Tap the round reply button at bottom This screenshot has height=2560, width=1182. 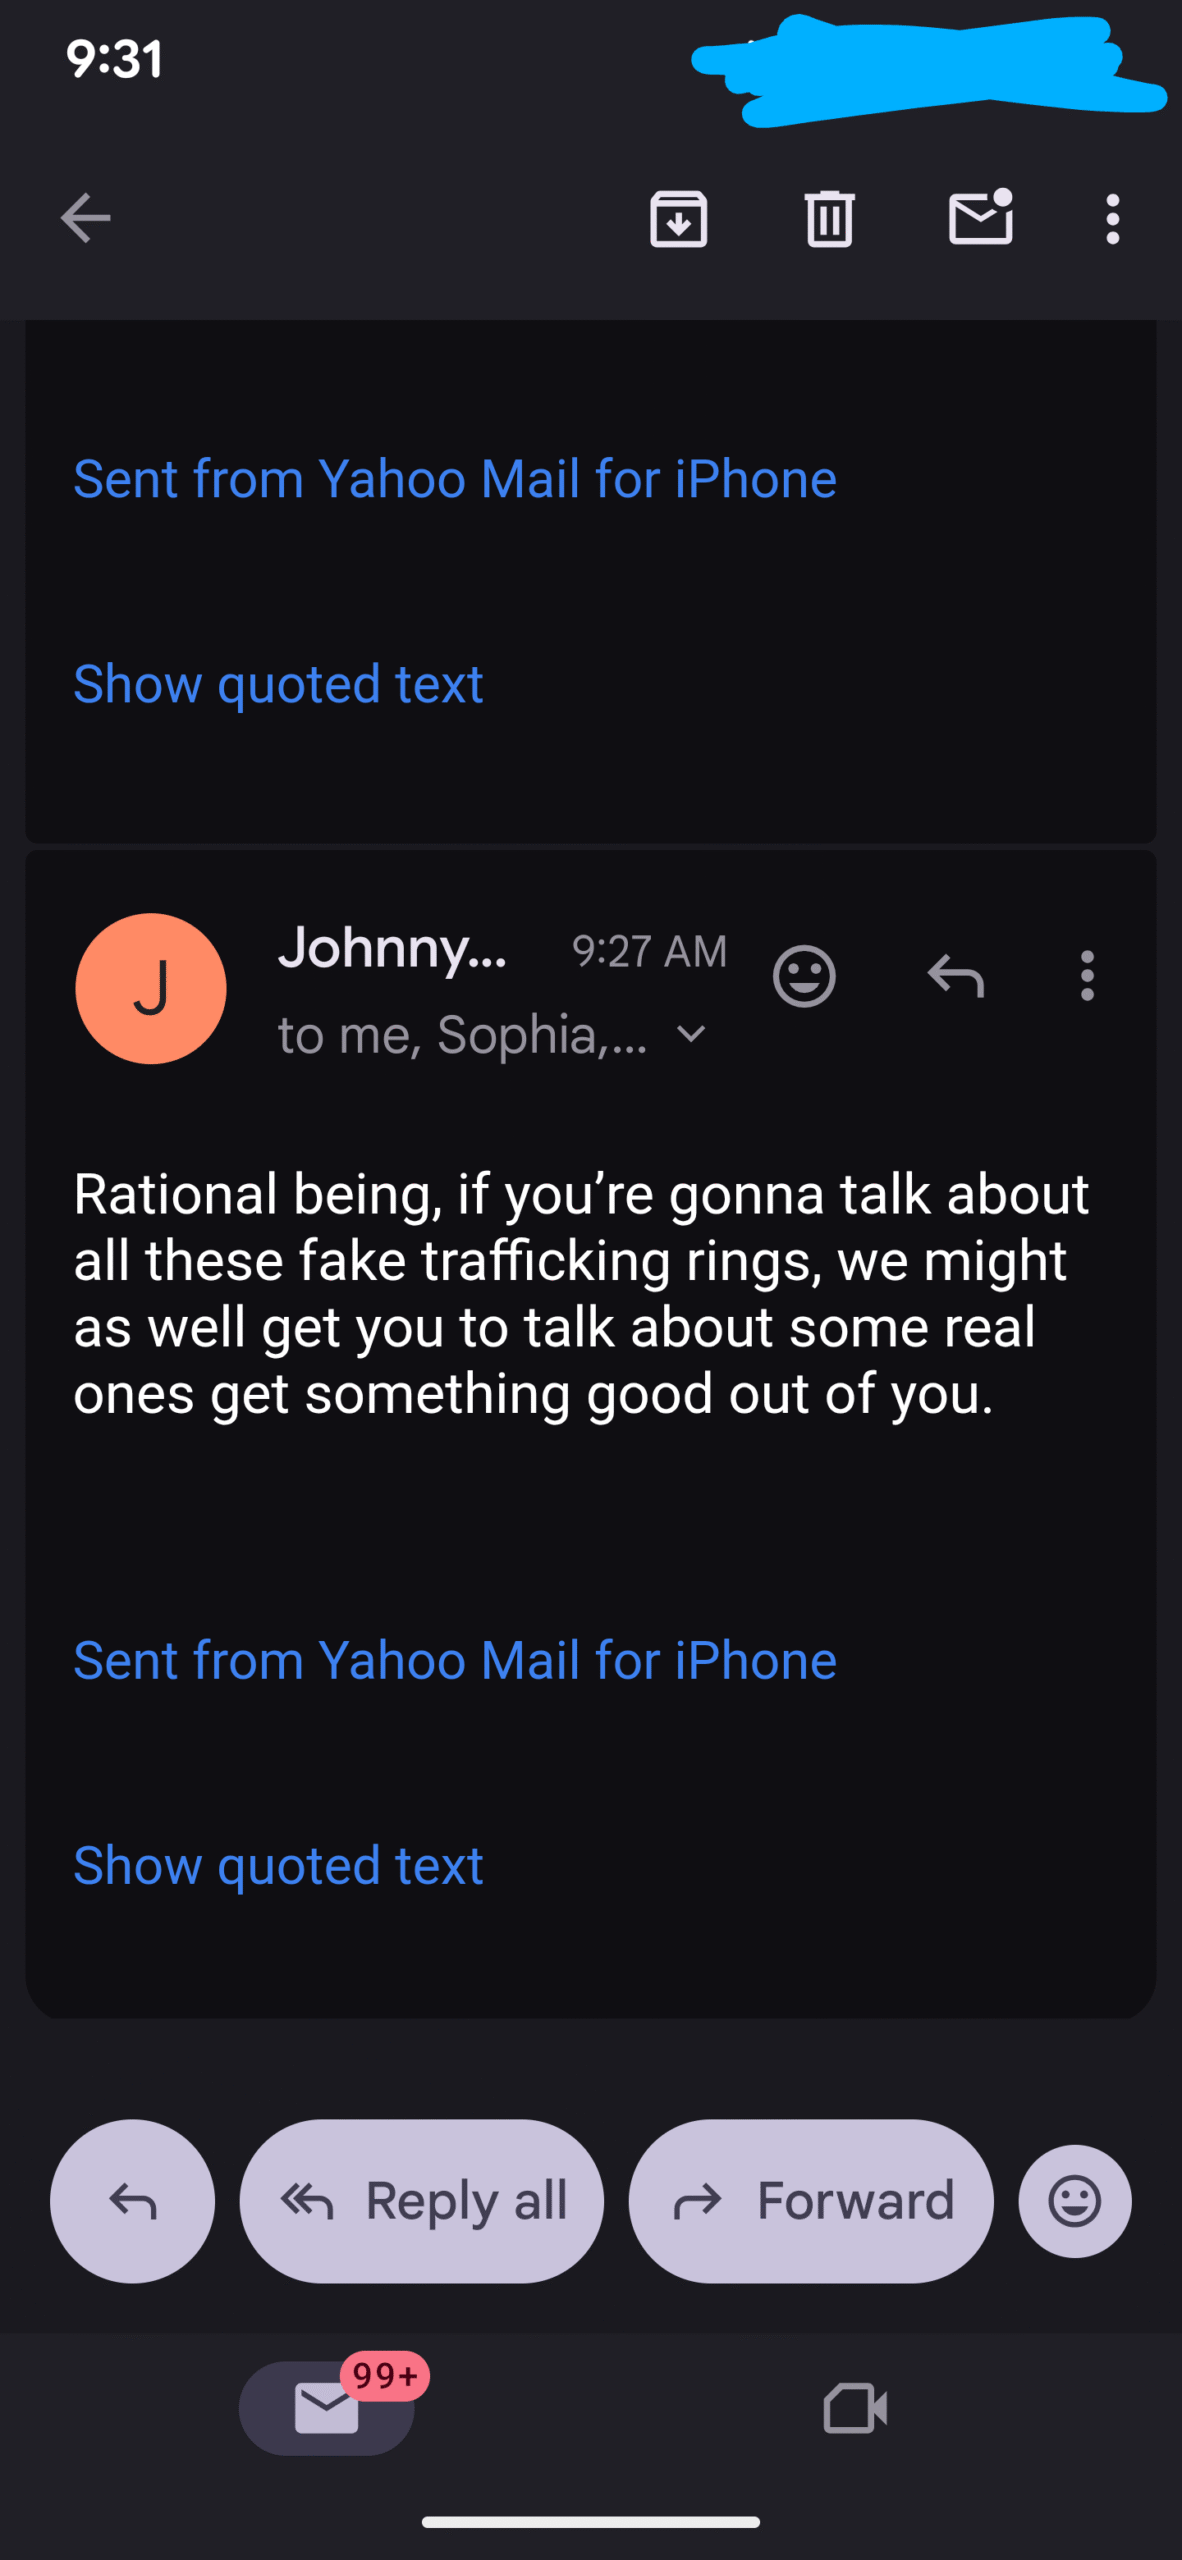[132, 2201]
